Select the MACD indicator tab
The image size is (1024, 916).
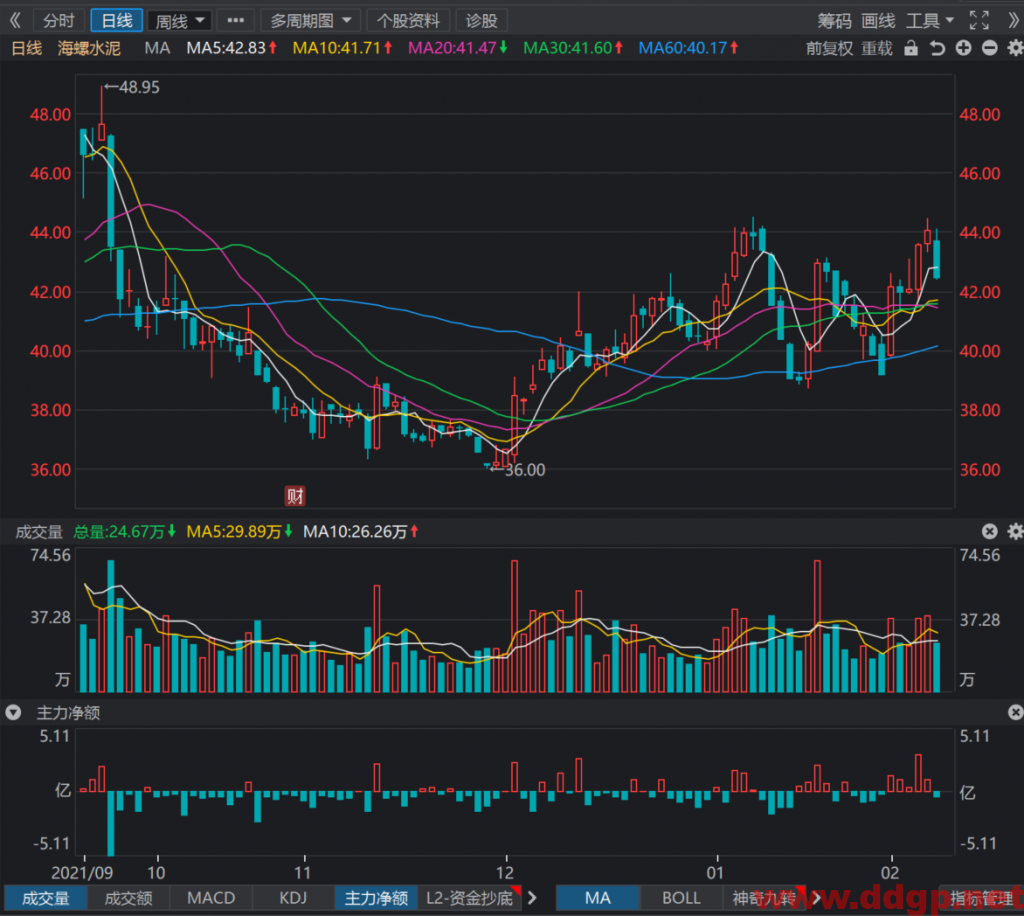[211, 898]
